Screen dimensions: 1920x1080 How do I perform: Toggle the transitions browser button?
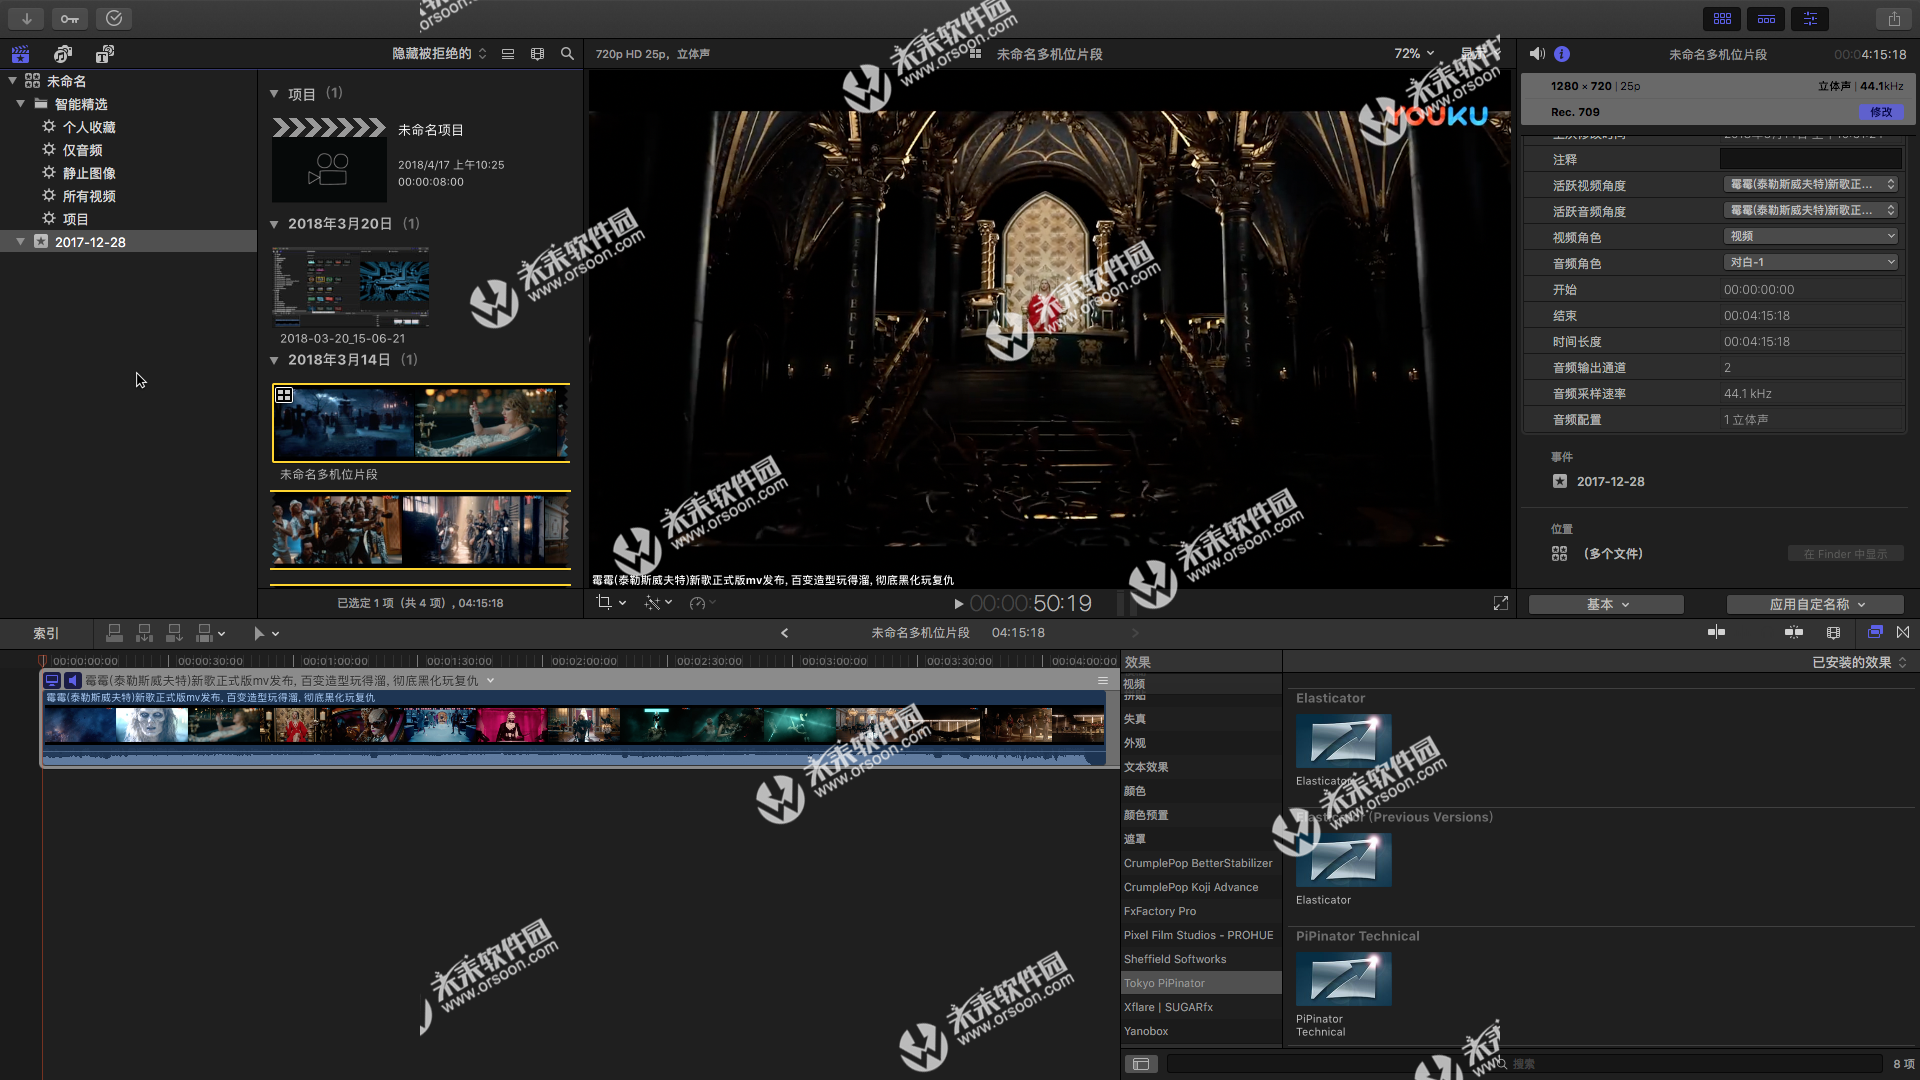[x=1903, y=632]
